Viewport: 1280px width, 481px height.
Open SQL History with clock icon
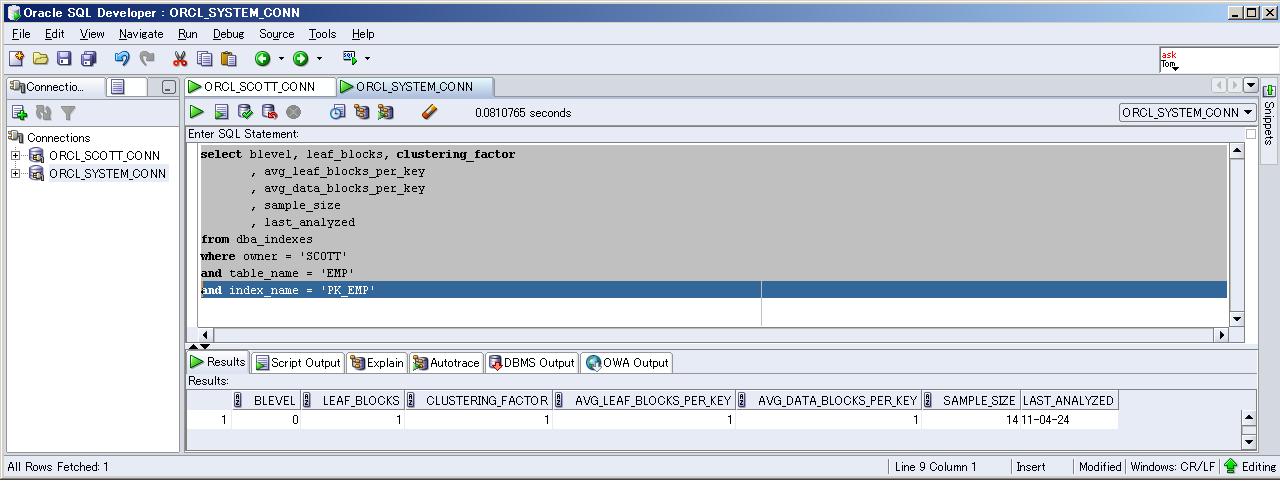[337, 112]
